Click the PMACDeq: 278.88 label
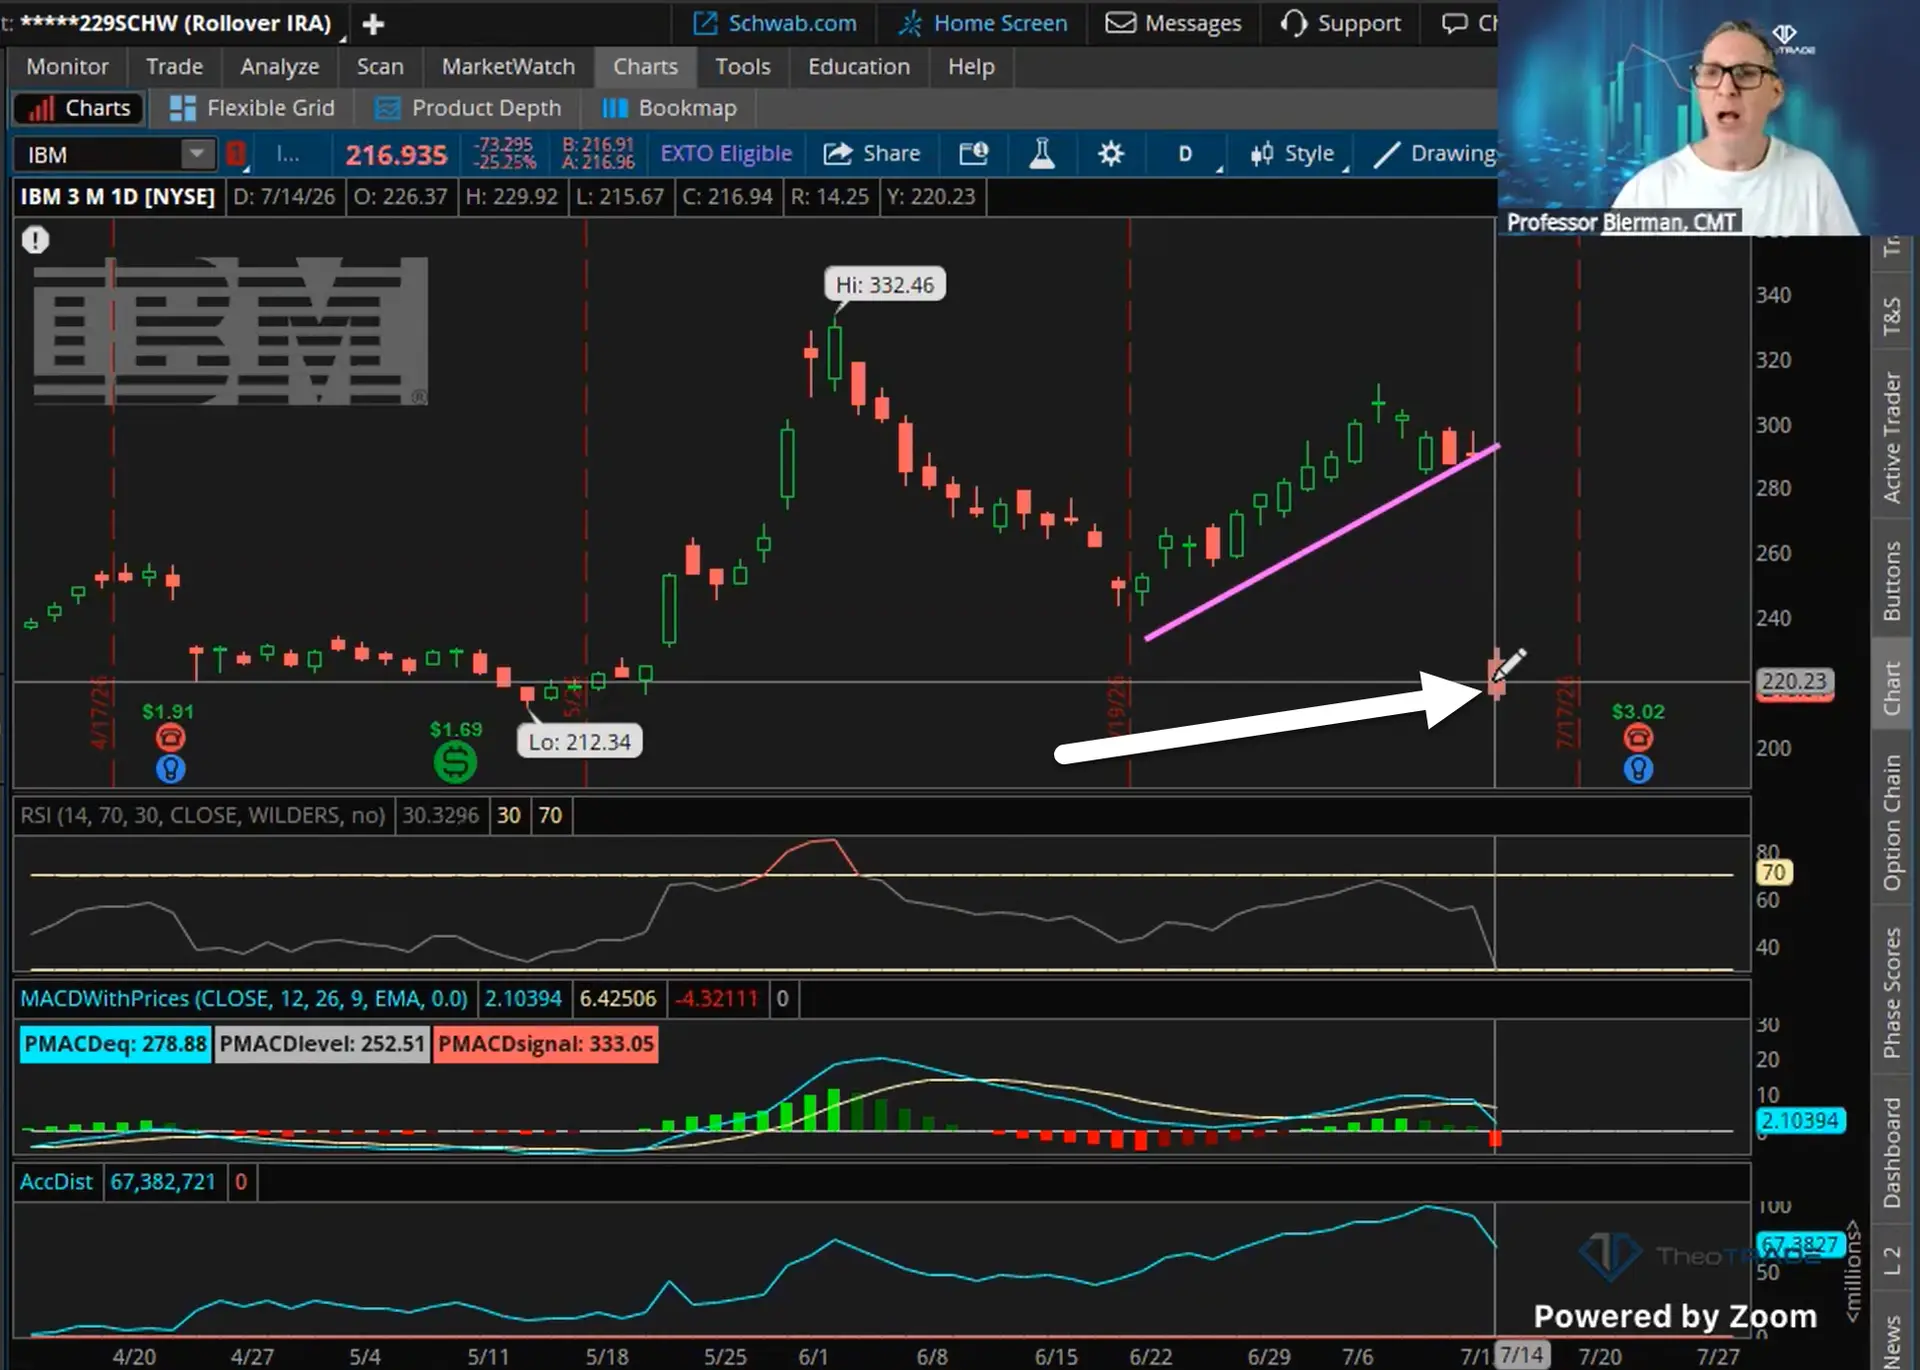The height and width of the screenshot is (1370, 1920). pyautogui.click(x=115, y=1044)
